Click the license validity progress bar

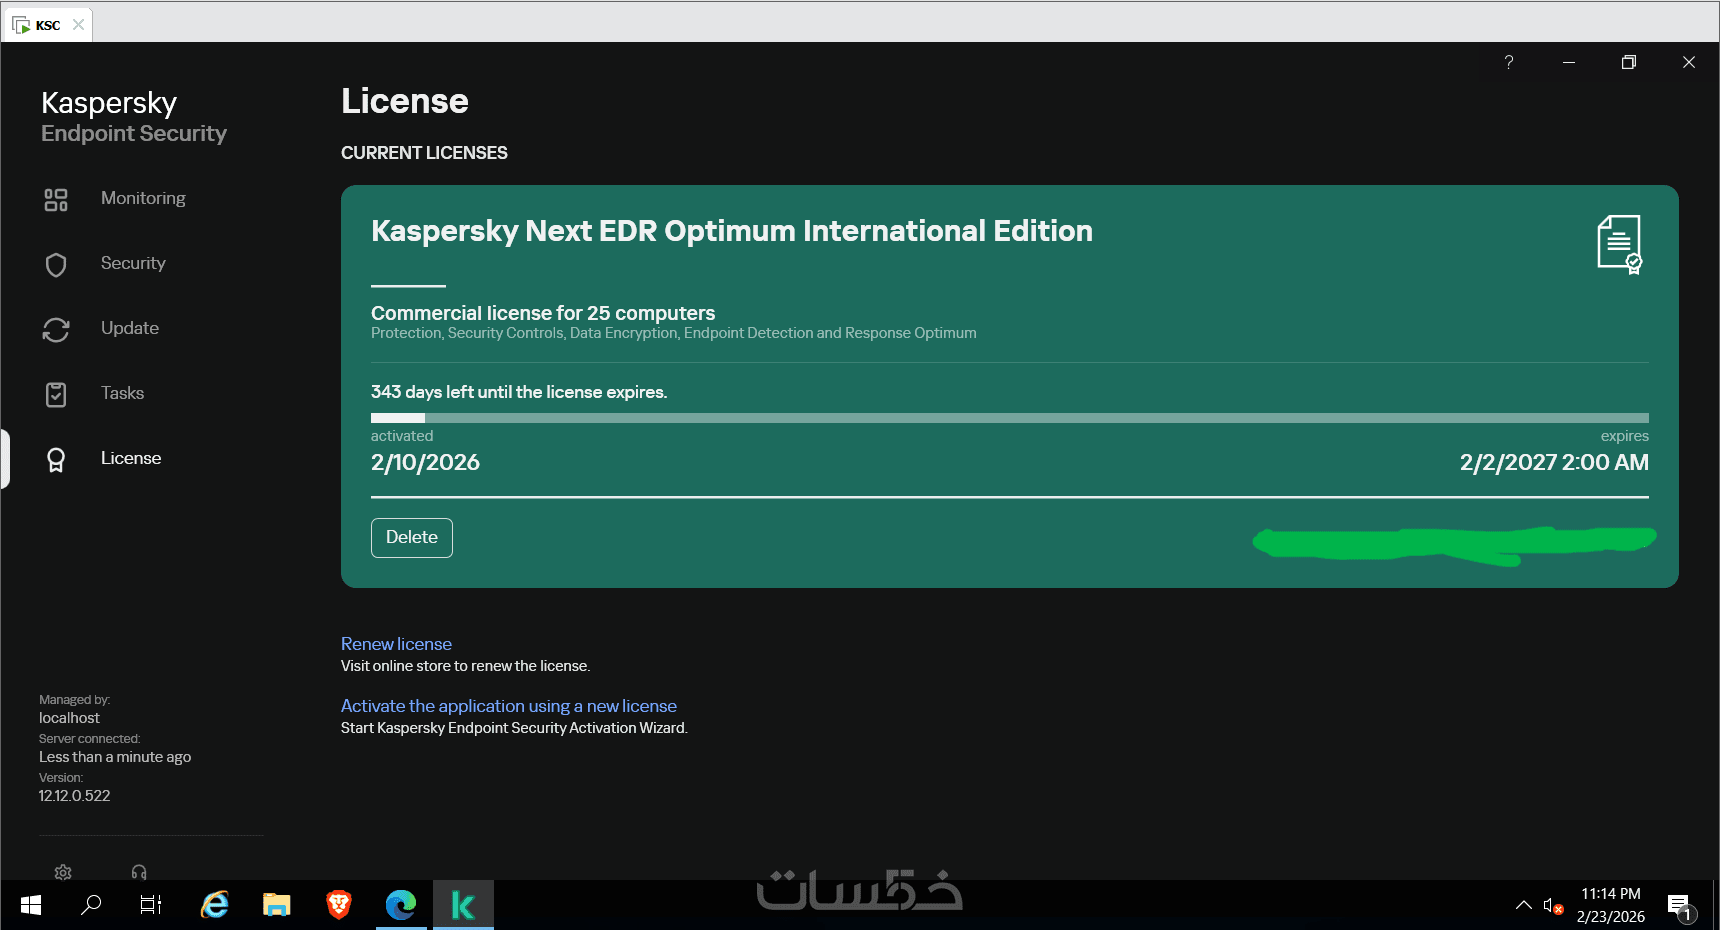click(x=1010, y=418)
